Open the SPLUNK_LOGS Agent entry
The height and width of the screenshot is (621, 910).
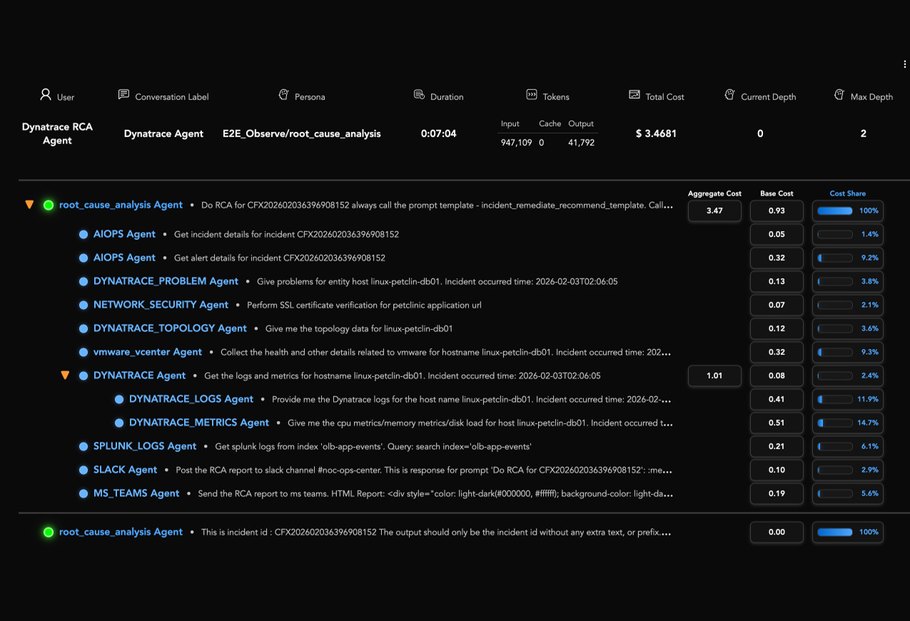145,446
